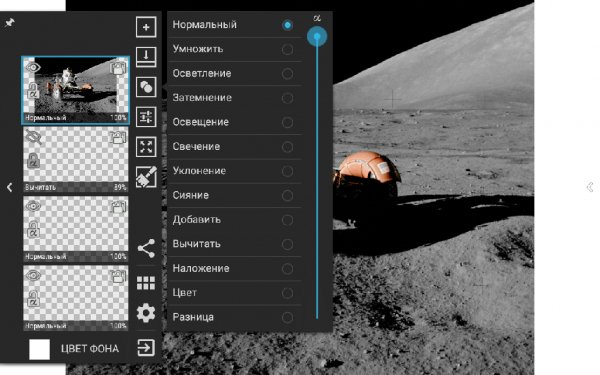Add a new layer with plus icon
600x375 pixels.
[146, 27]
